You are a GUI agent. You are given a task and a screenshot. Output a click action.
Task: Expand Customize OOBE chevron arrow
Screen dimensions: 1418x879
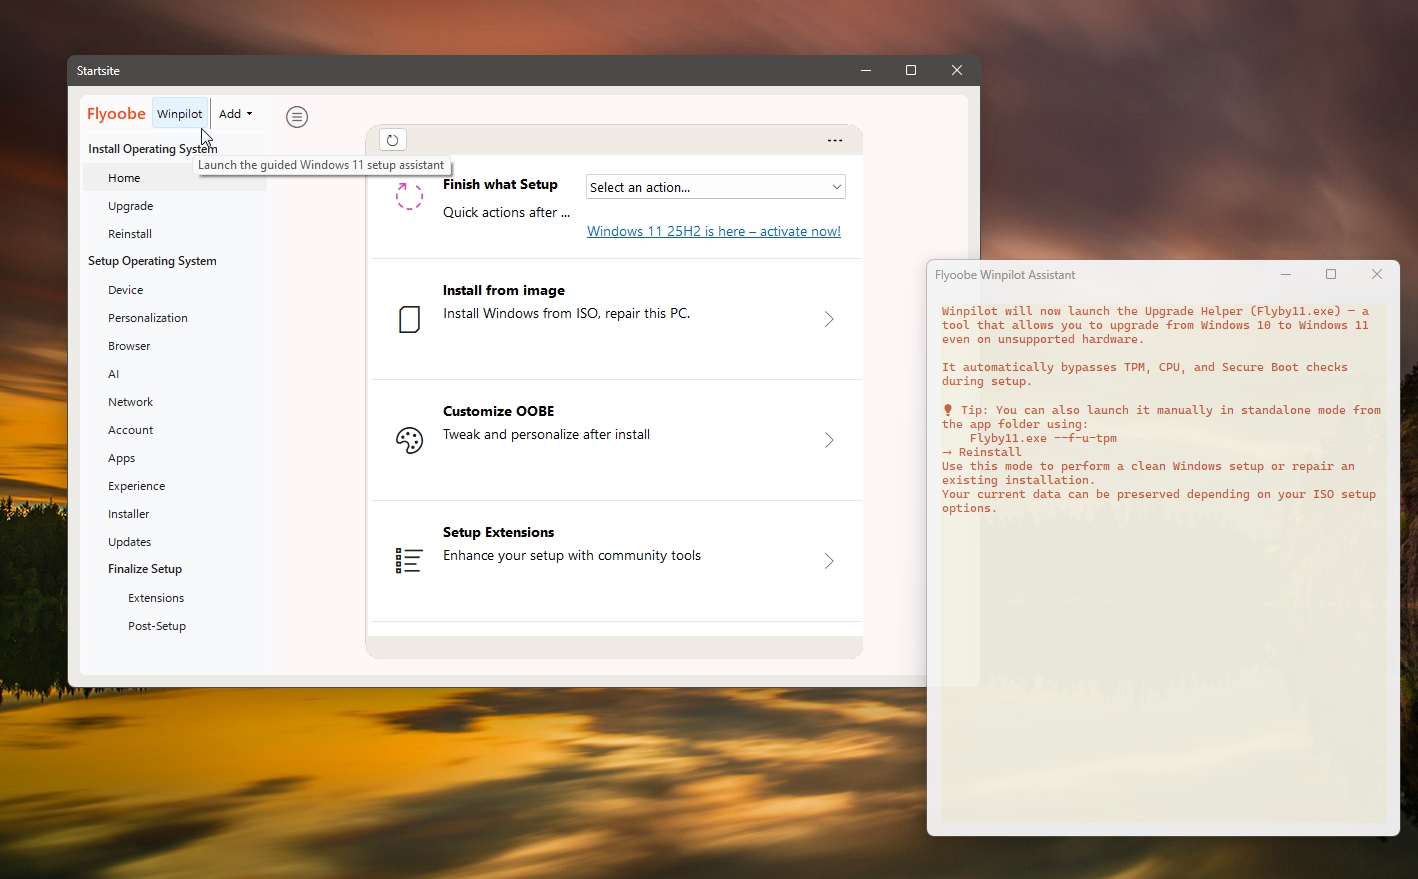[x=829, y=440]
